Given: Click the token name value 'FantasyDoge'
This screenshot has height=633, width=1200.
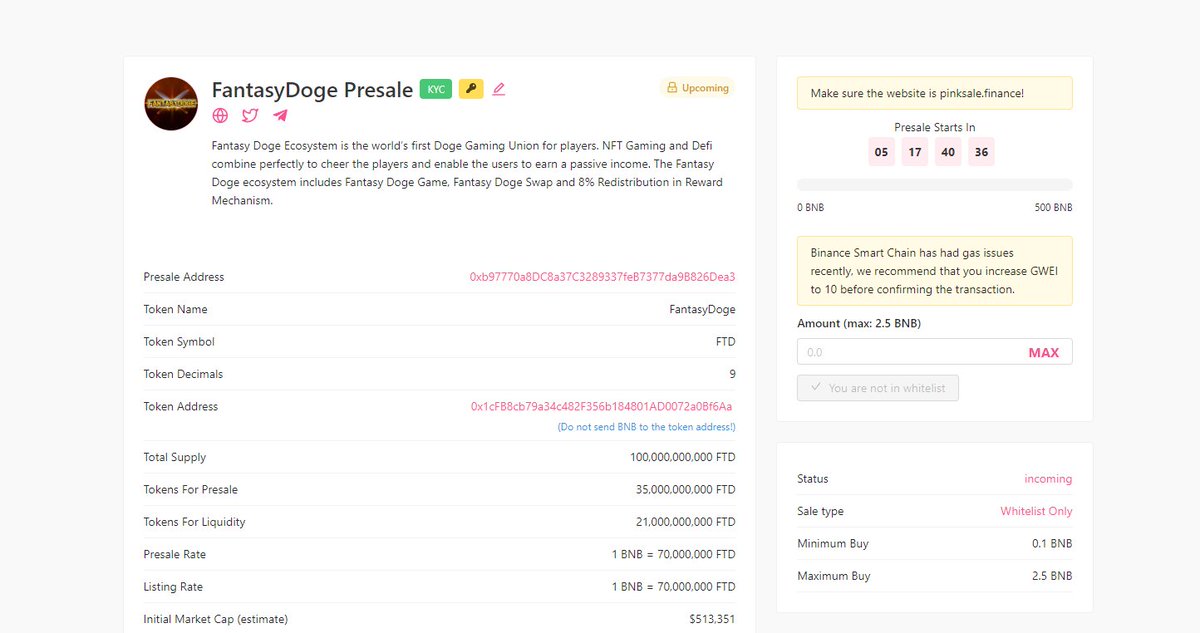Looking at the screenshot, I should 702,310.
